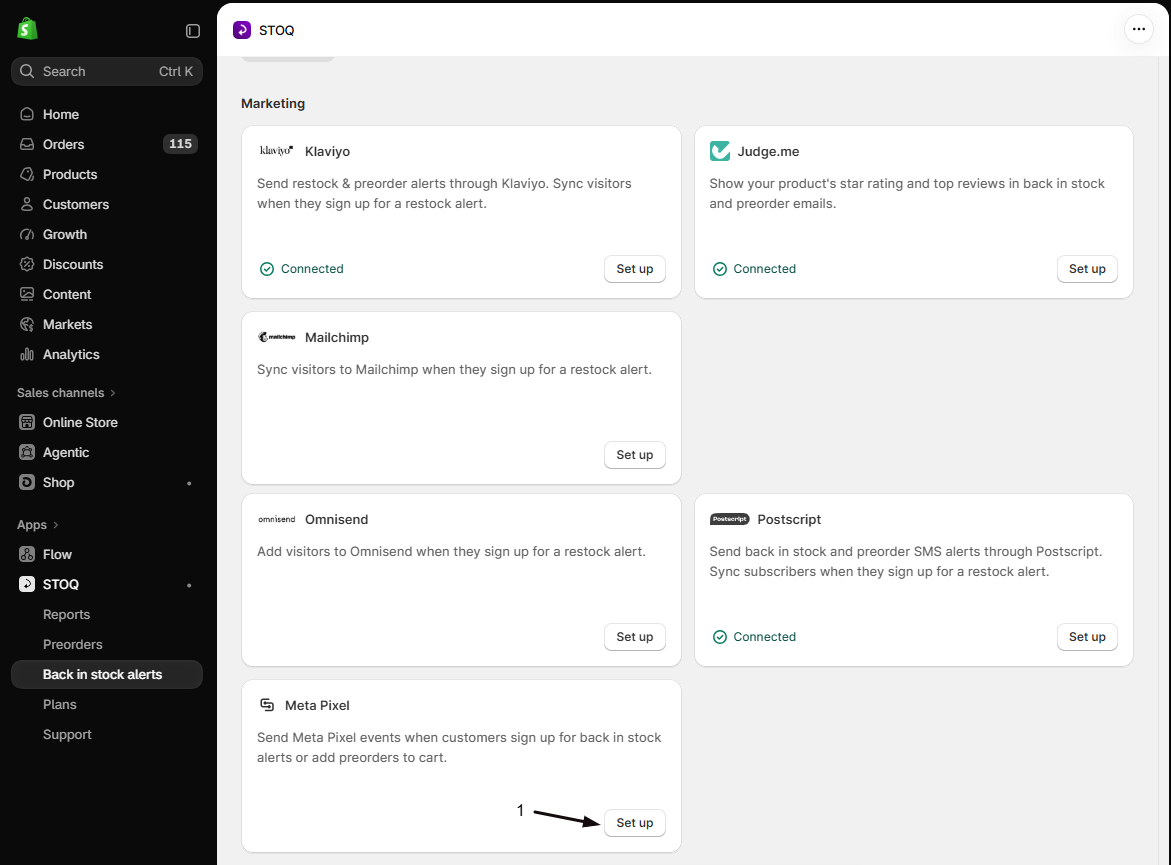Click Connected status on Judge.me card

754,269
